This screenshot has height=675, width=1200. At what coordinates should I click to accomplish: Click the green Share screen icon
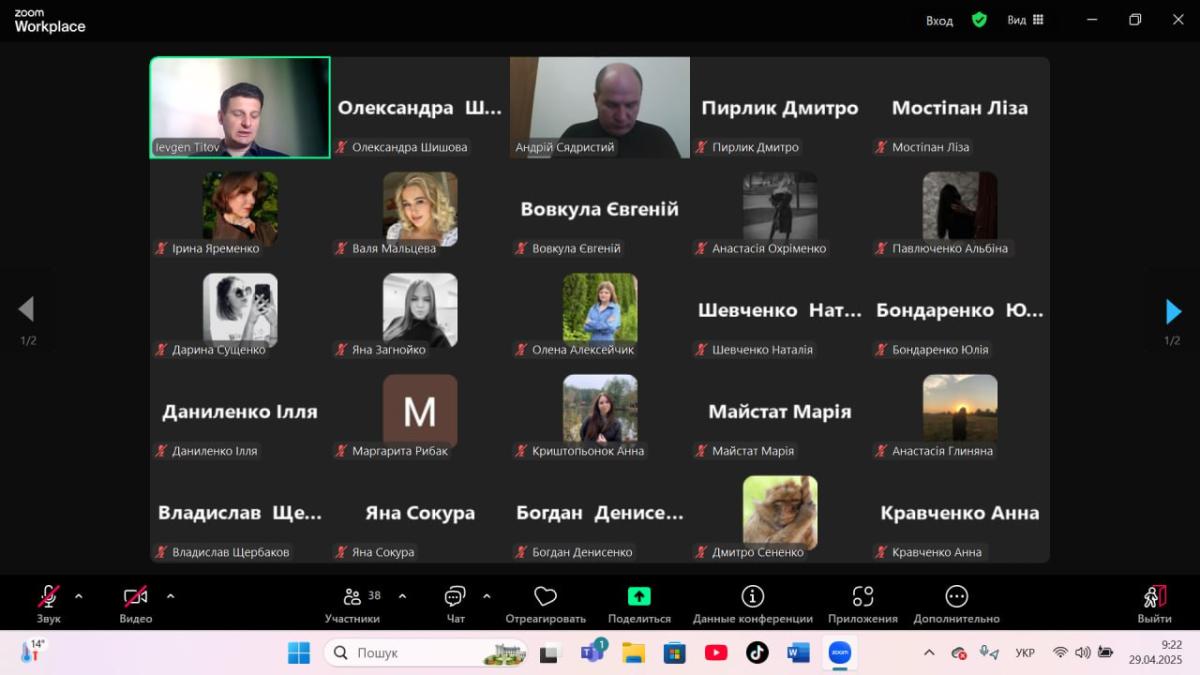639,597
